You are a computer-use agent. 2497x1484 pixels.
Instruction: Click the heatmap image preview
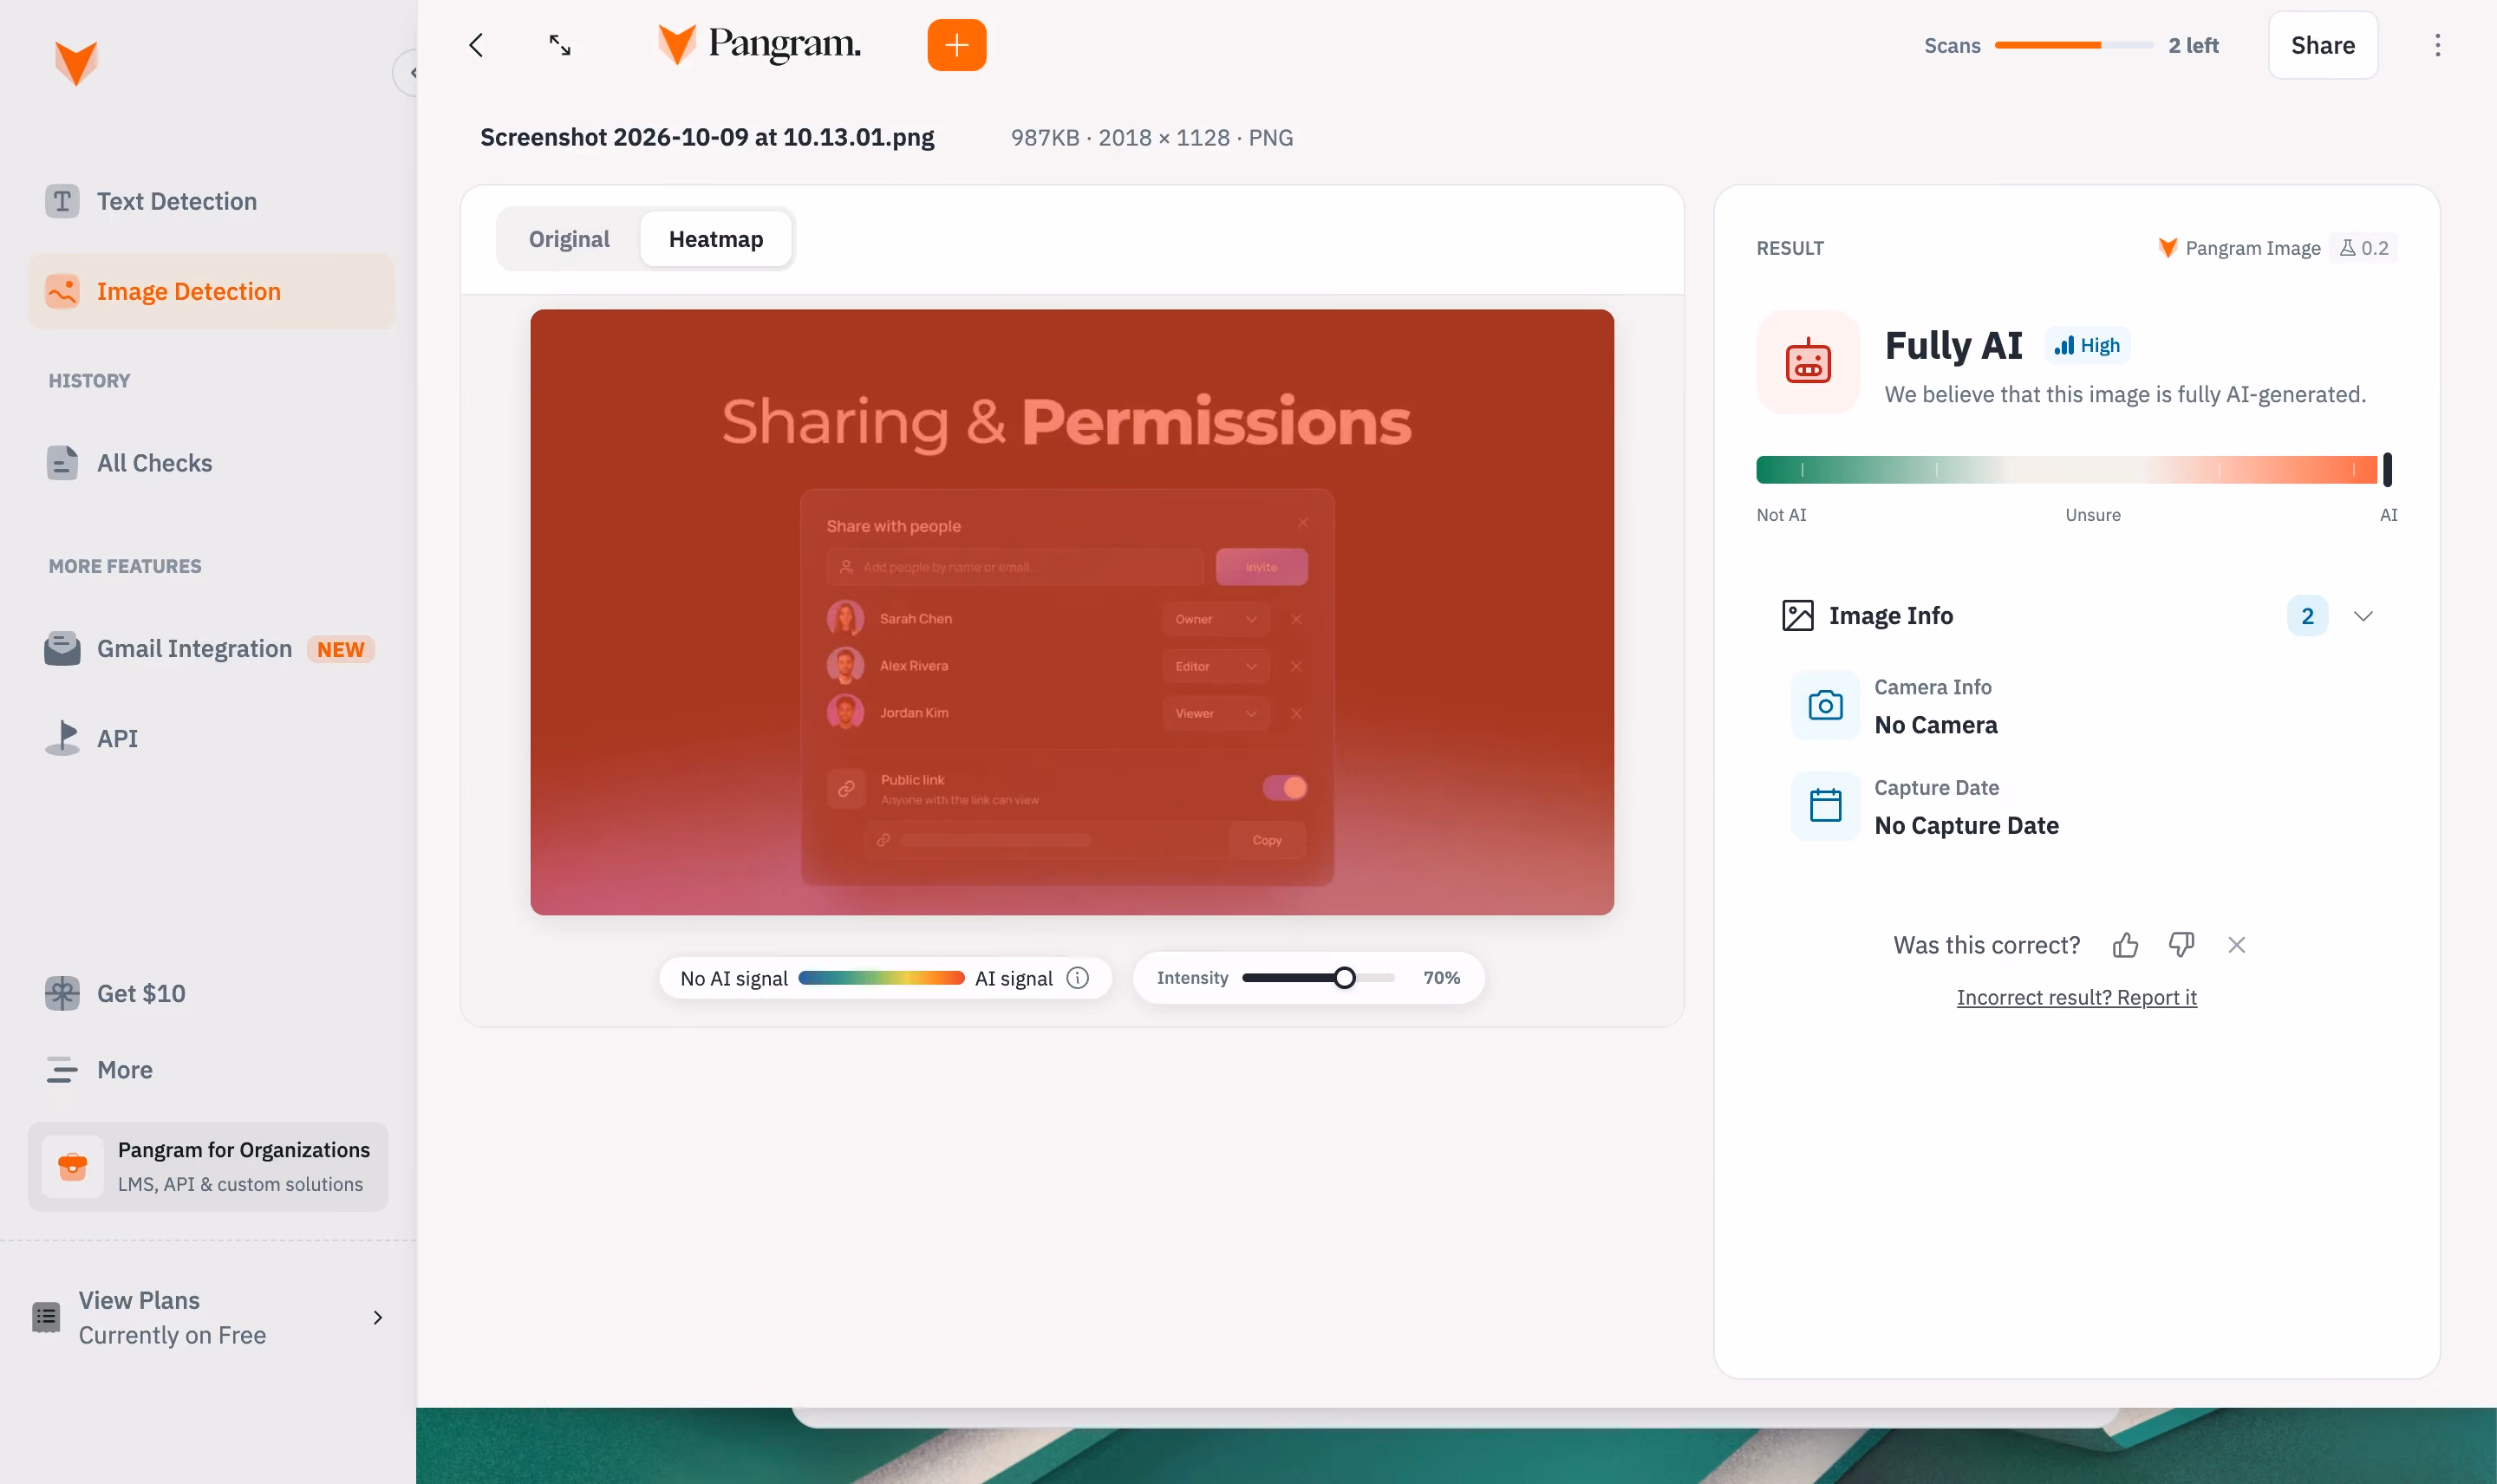[x=1072, y=612]
